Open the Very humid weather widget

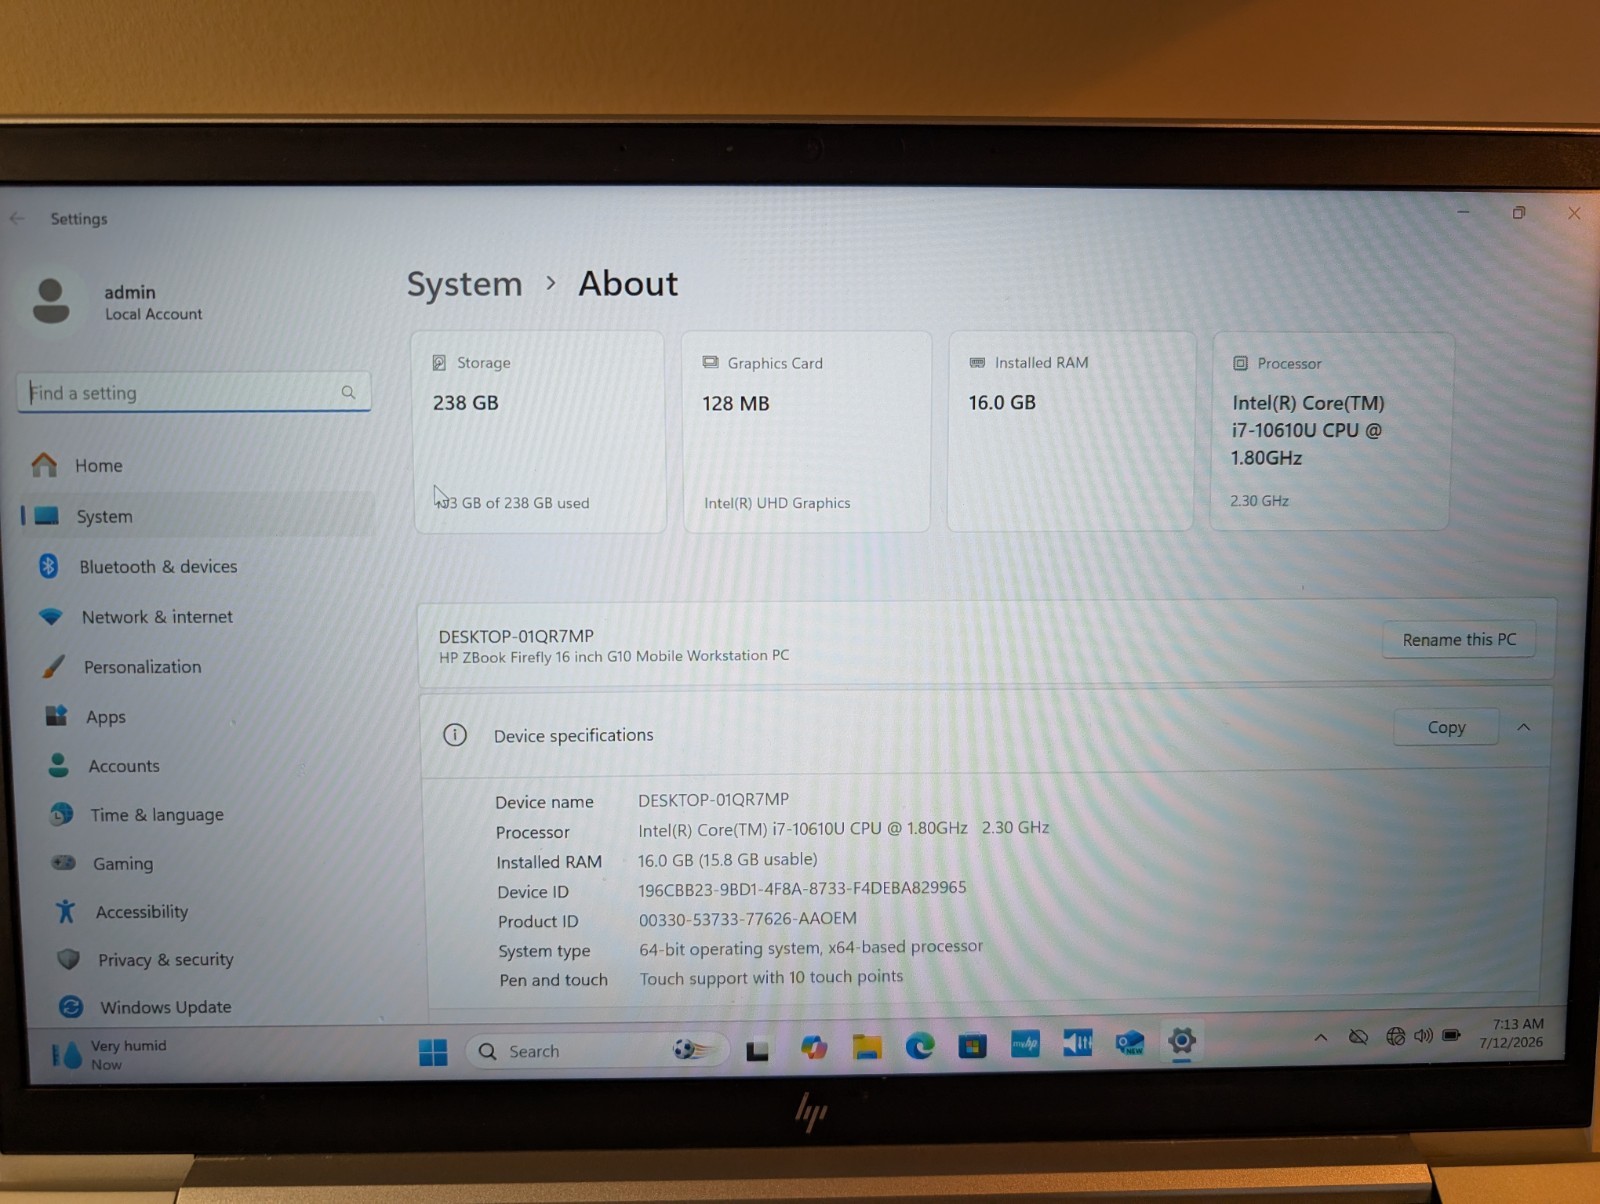click(110, 1055)
